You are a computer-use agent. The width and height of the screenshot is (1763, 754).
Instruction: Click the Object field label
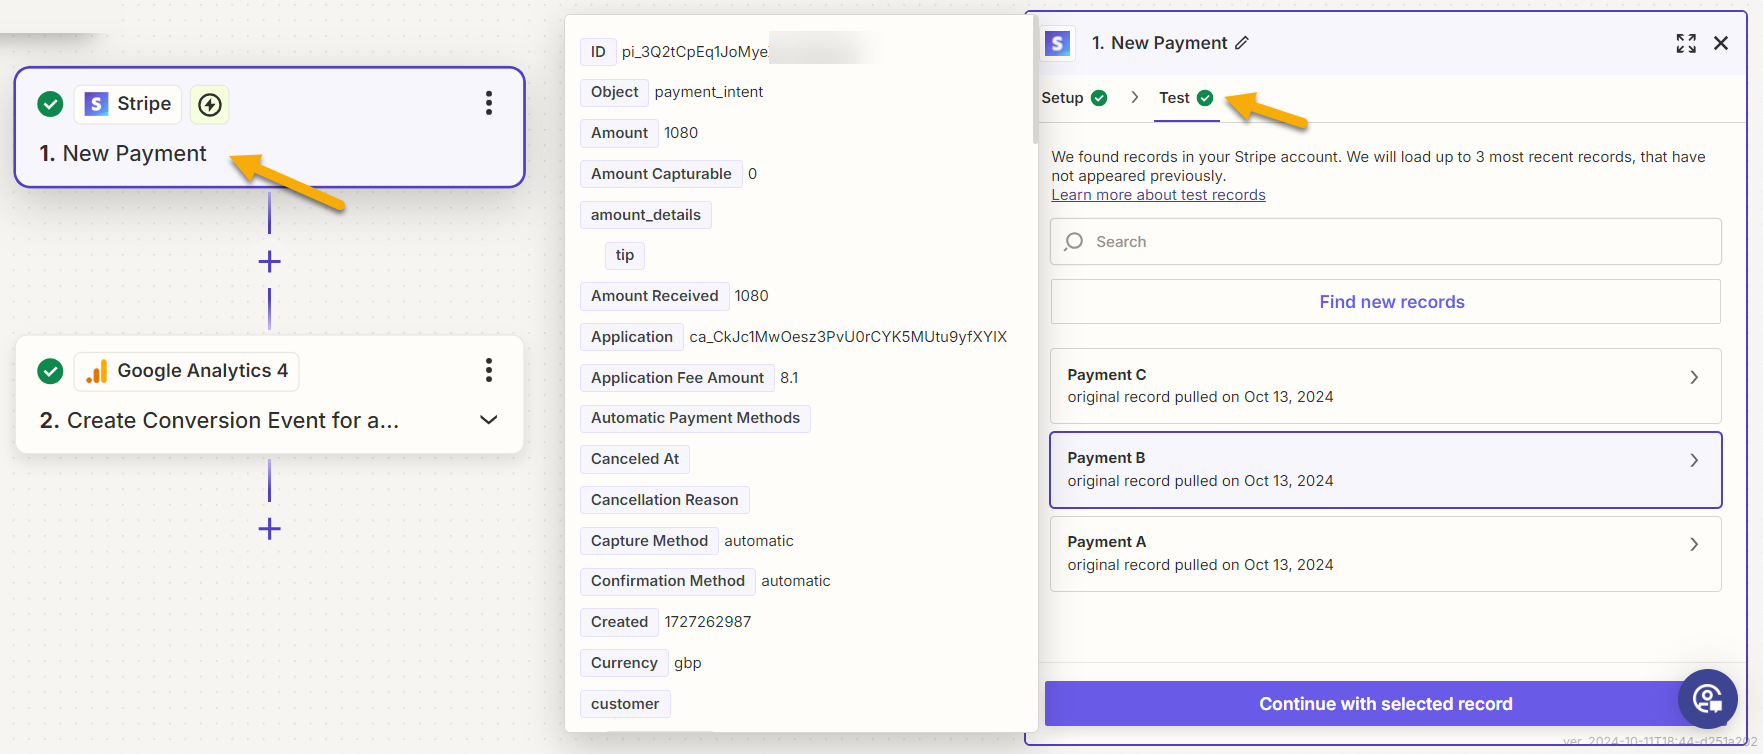click(x=614, y=92)
